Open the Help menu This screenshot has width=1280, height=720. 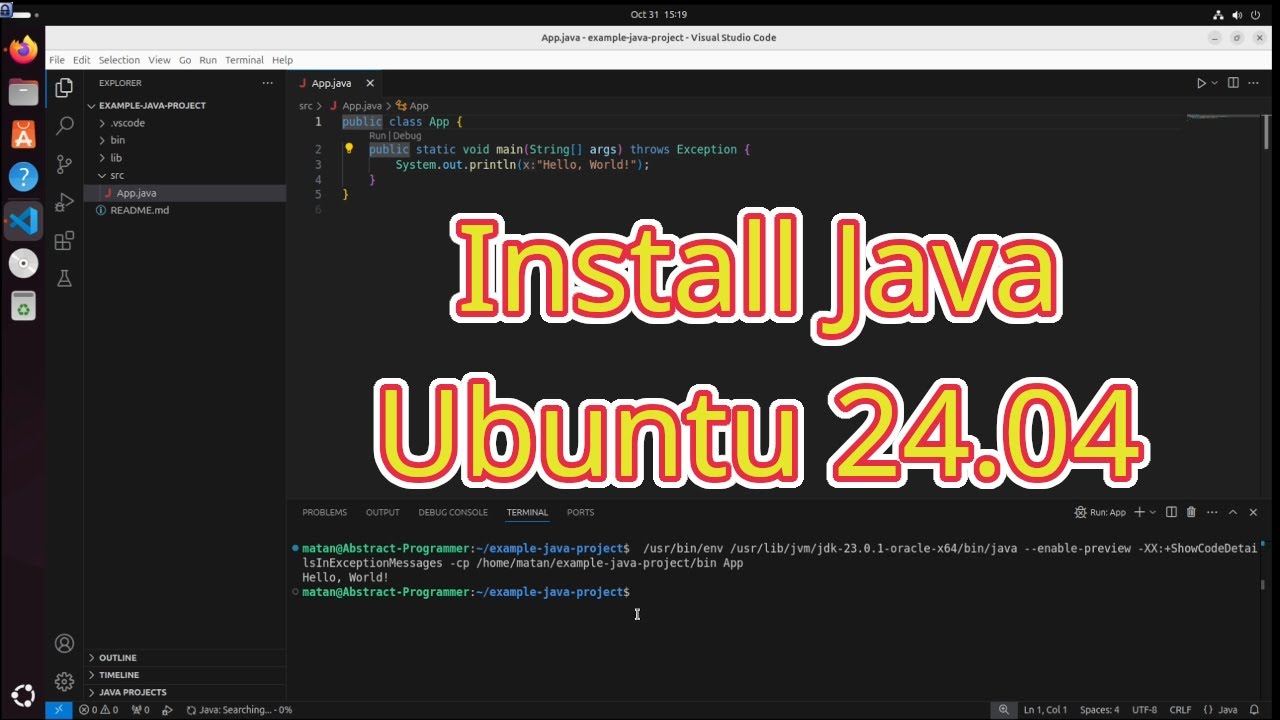[283, 60]
